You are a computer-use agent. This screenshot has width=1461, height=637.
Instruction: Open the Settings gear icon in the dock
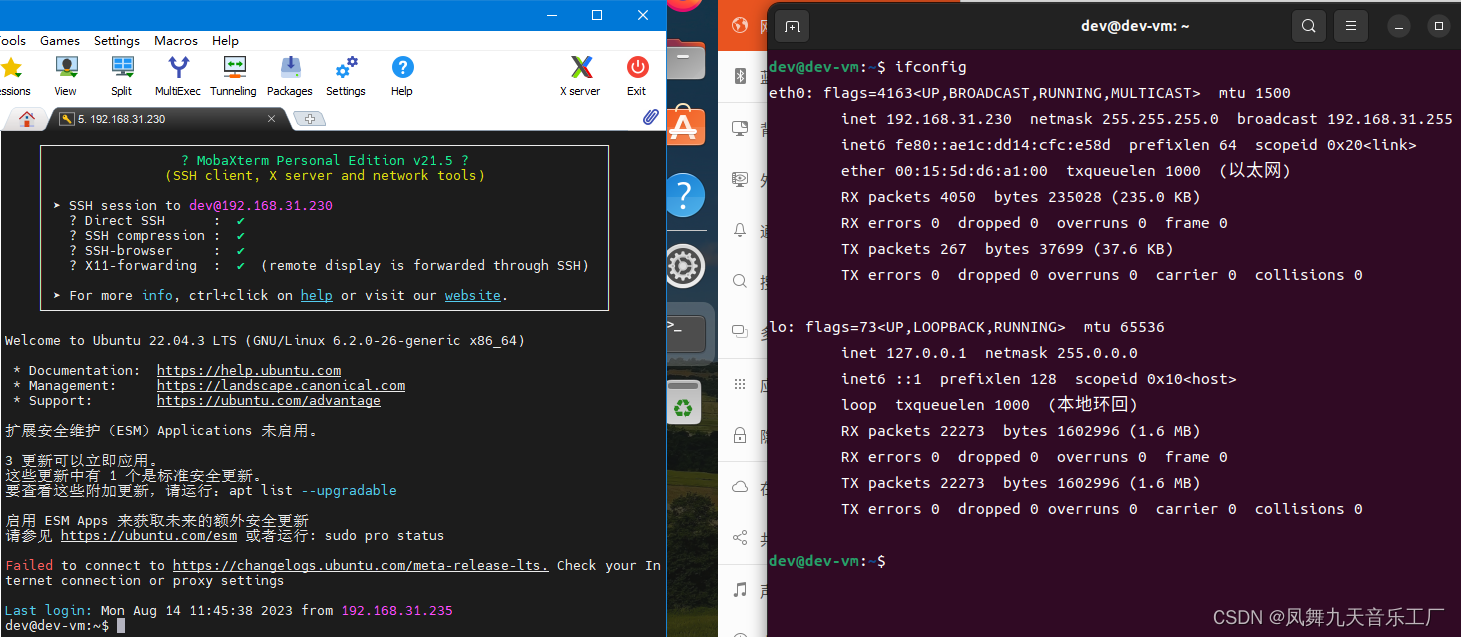click(684, 266)
